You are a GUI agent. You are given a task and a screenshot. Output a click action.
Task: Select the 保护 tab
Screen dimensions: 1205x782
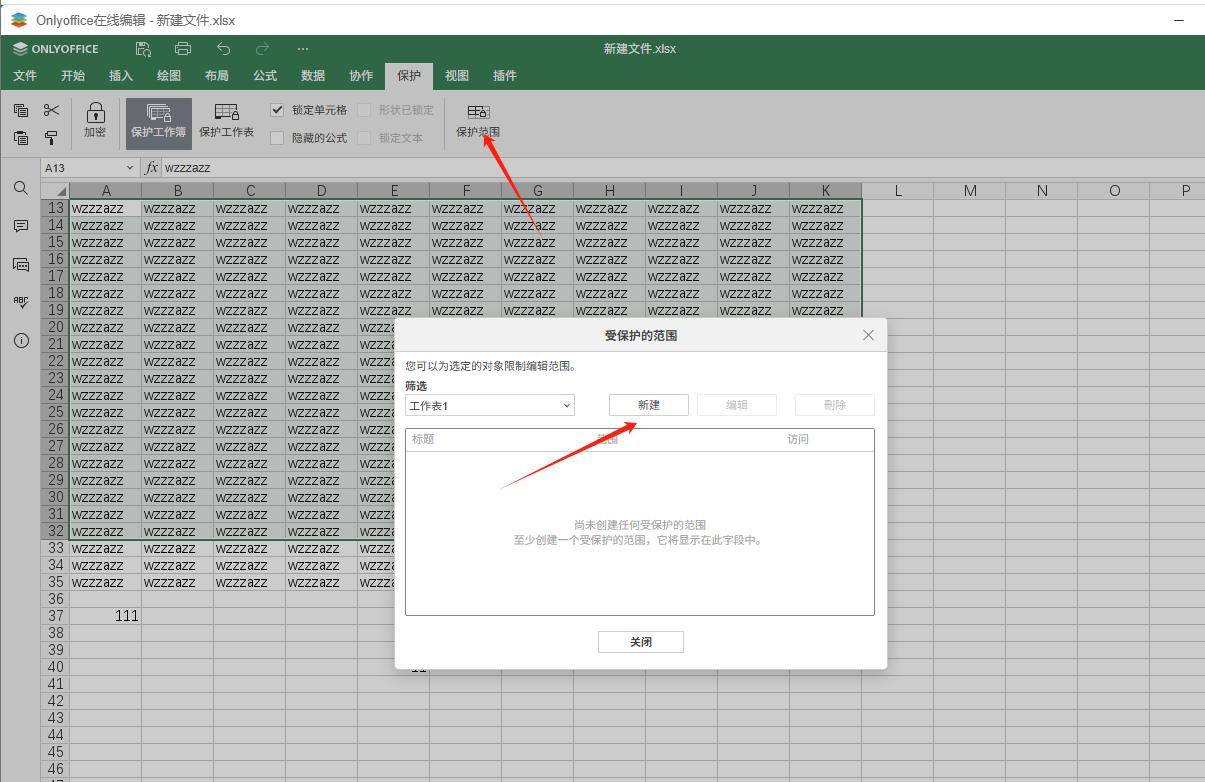tap(409, 76)
